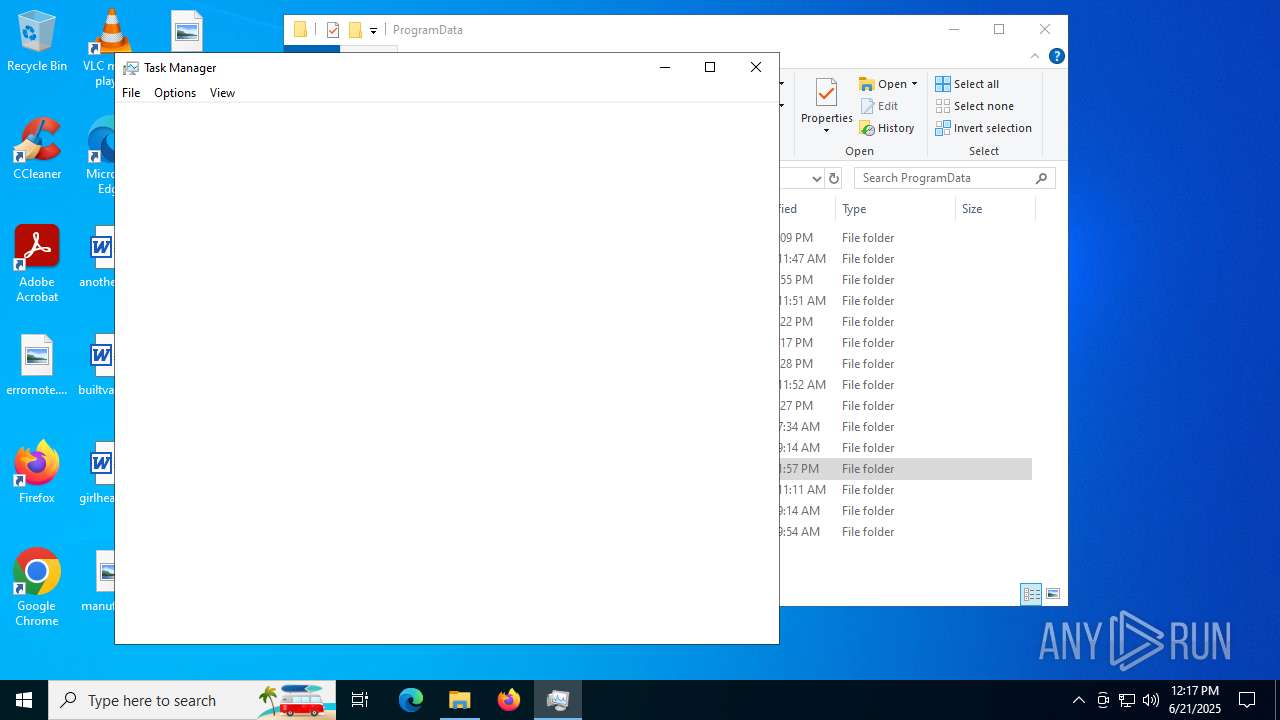
Task: Open Task View from the taskbar
Action: pyautogui.click(x=360, y=700)
